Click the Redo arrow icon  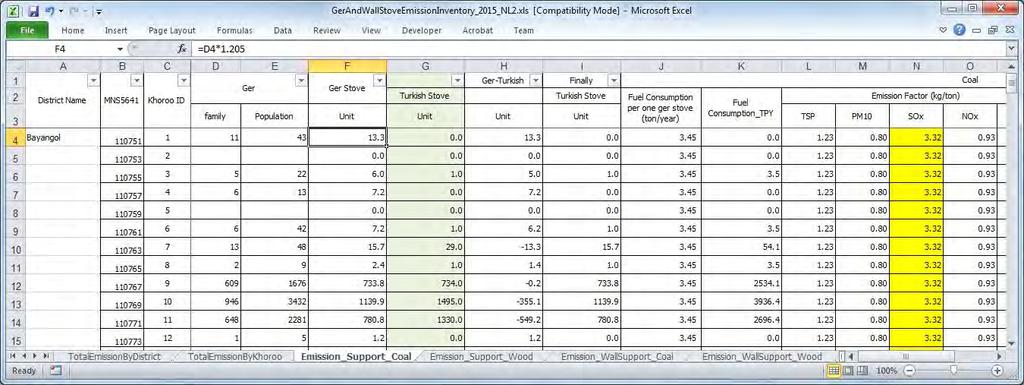[x=74, y=11]
